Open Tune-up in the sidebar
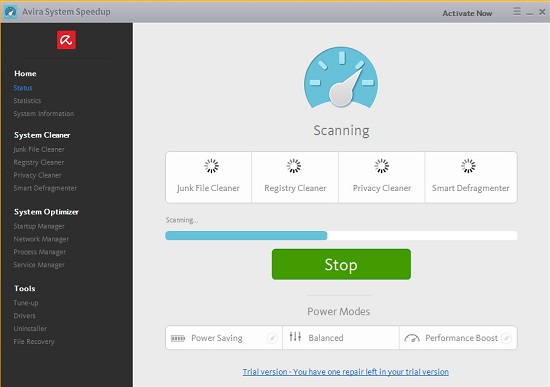Viewport: 550px width, 387px height. point(26,303)
